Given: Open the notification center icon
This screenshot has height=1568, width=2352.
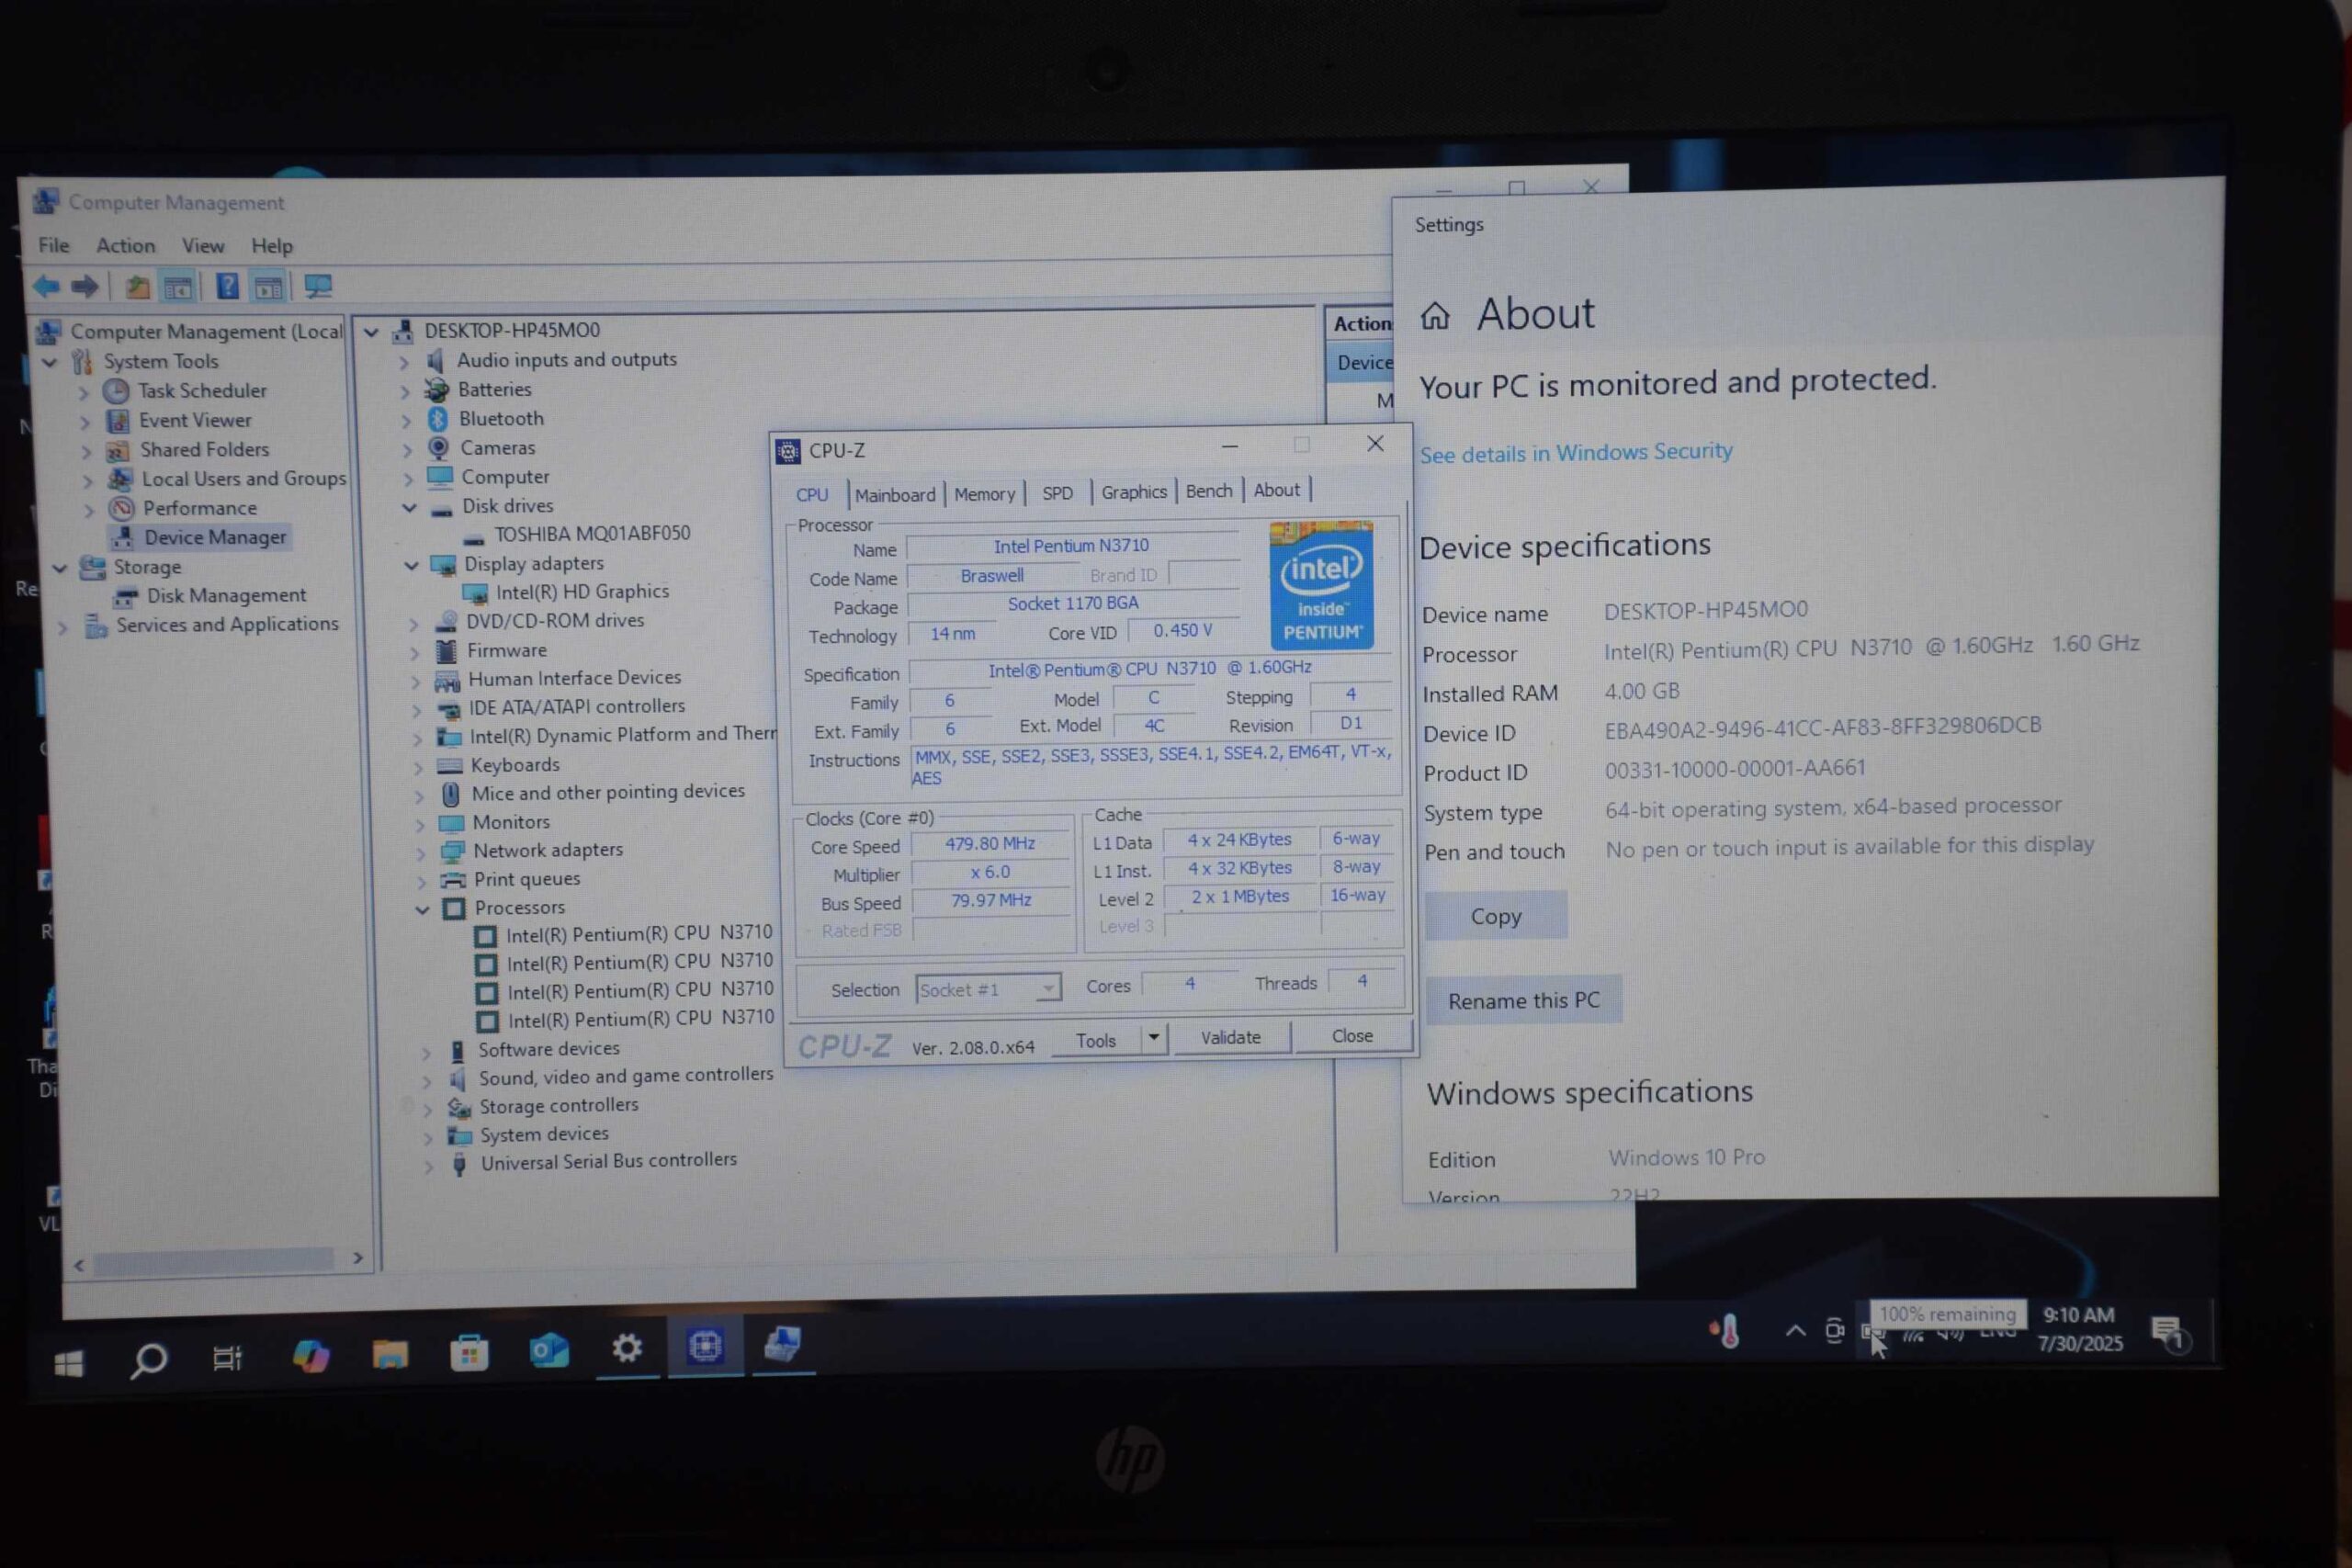Looking at the screenshot, I should click(2170, 1333).
